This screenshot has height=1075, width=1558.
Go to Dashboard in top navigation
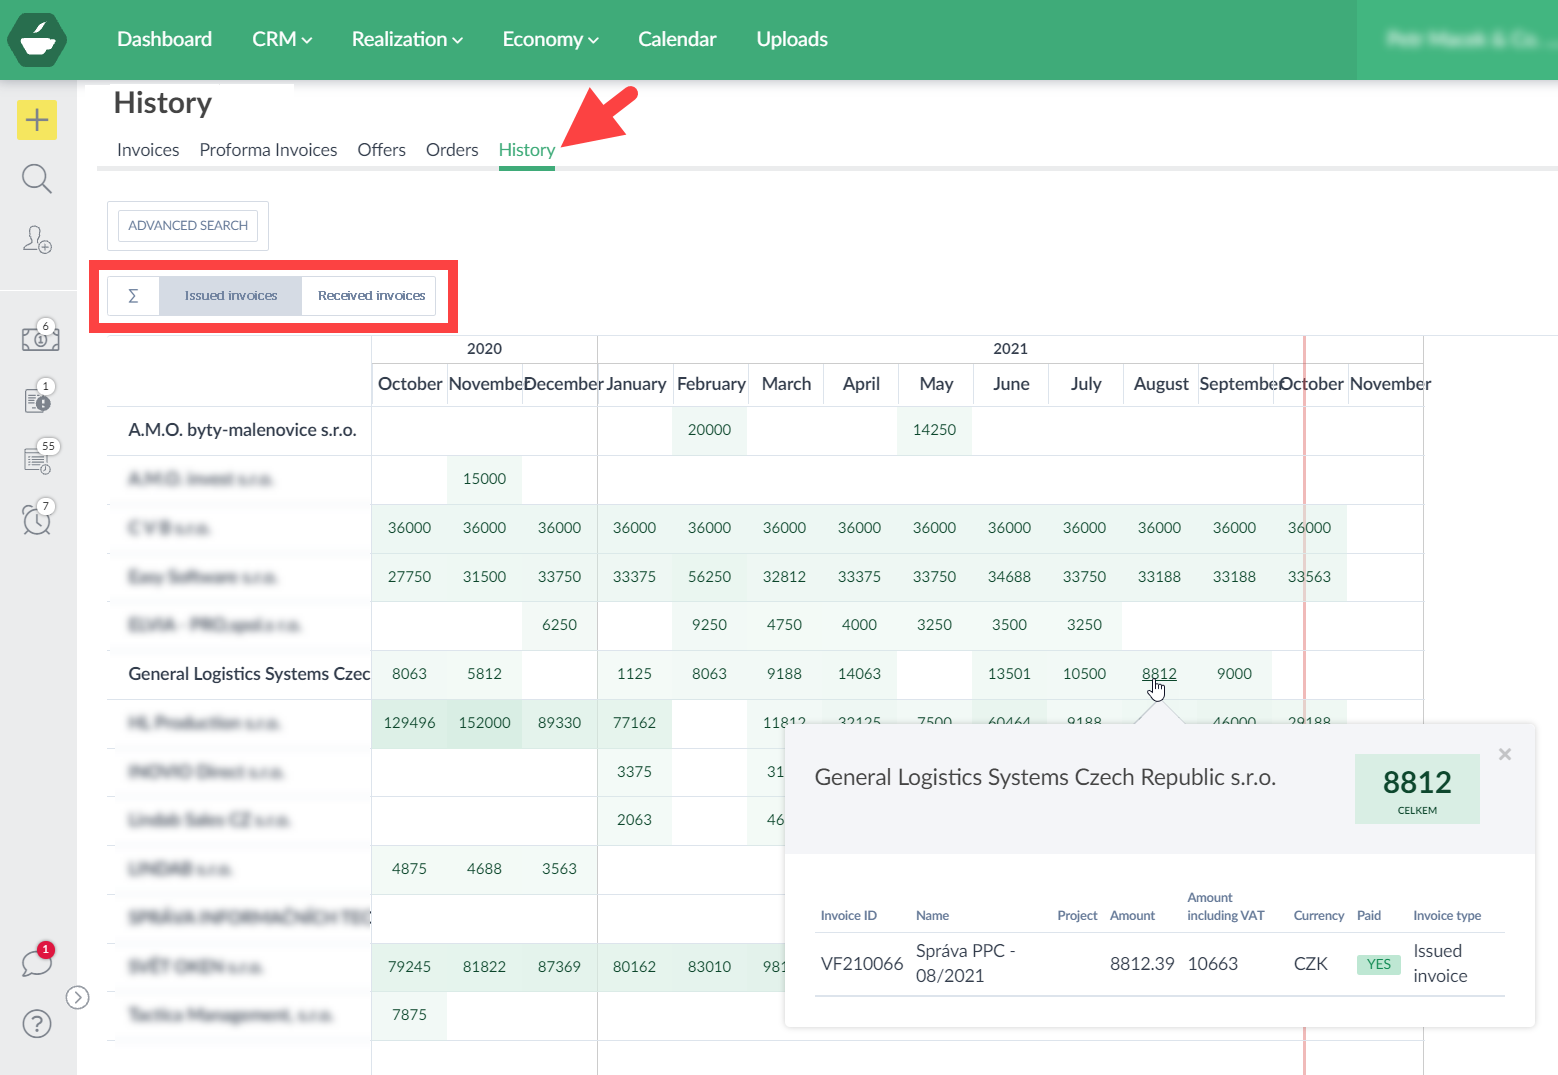coord(164,39)
